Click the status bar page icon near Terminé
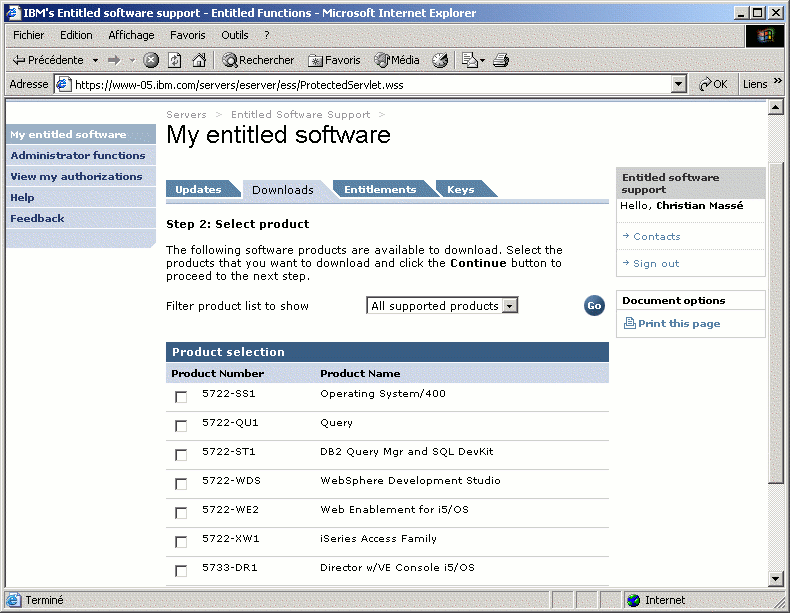The height and width of the screenshot is (613, 790). (x=14, y=600)
